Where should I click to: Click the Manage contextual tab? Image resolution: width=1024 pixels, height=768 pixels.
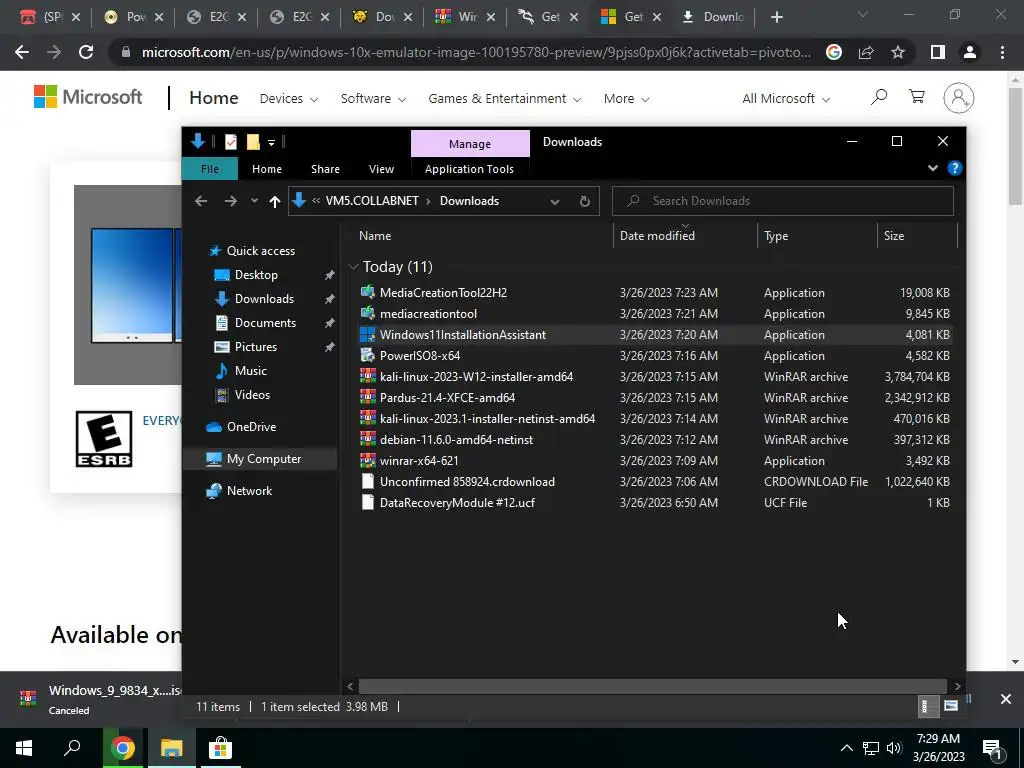coord(470,144)
